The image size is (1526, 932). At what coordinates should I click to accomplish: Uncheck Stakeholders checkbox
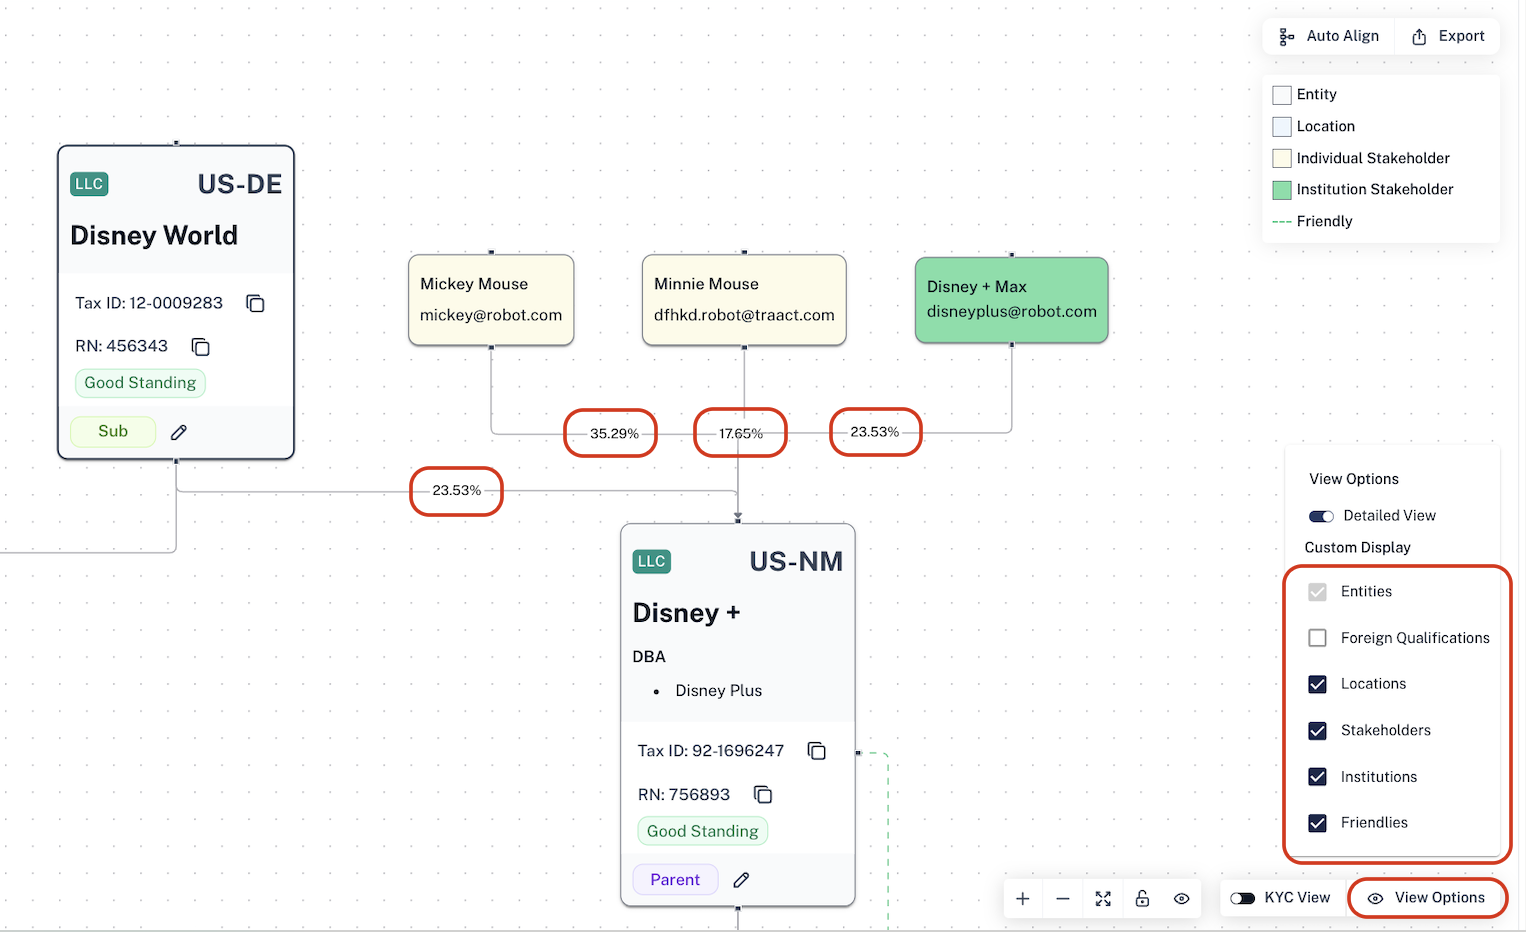(1318, 731)
